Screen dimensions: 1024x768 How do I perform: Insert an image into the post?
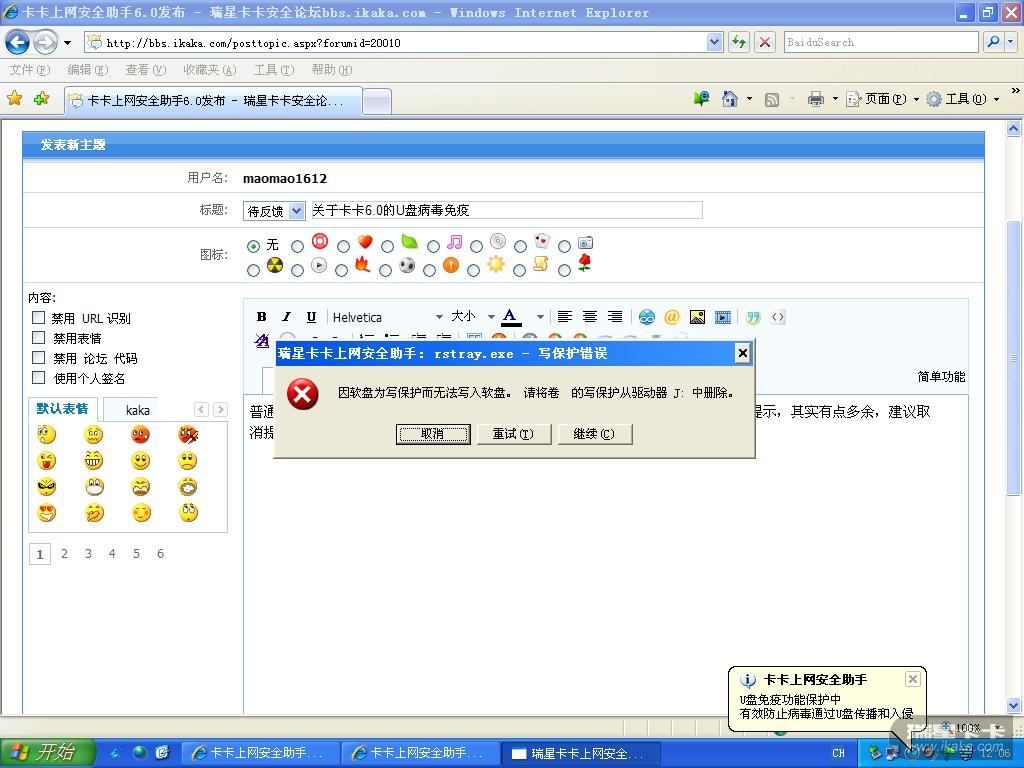[697, 317]
